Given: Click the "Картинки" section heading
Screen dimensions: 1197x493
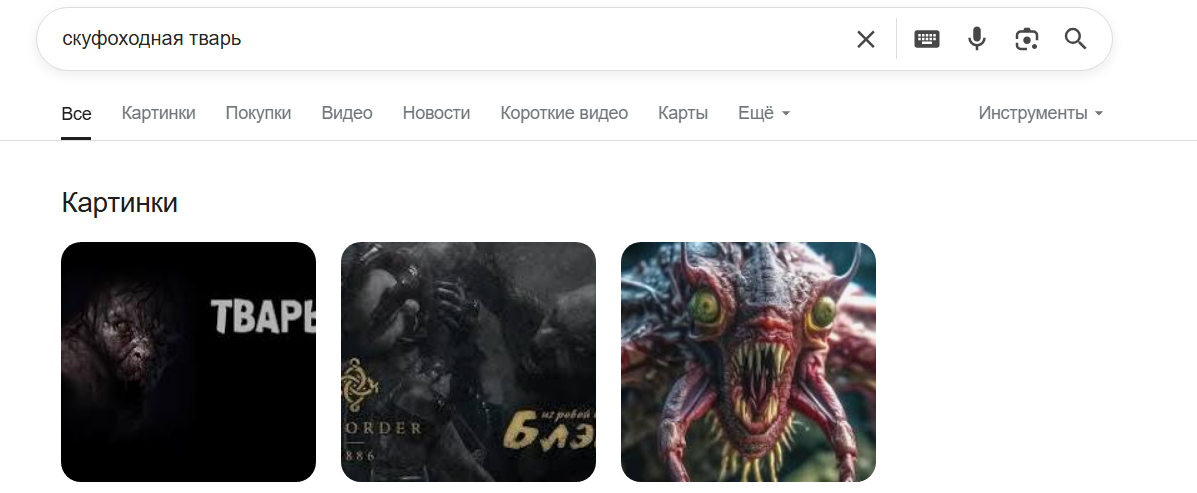Looking at the screenshot, I should [x=119, y=202].
